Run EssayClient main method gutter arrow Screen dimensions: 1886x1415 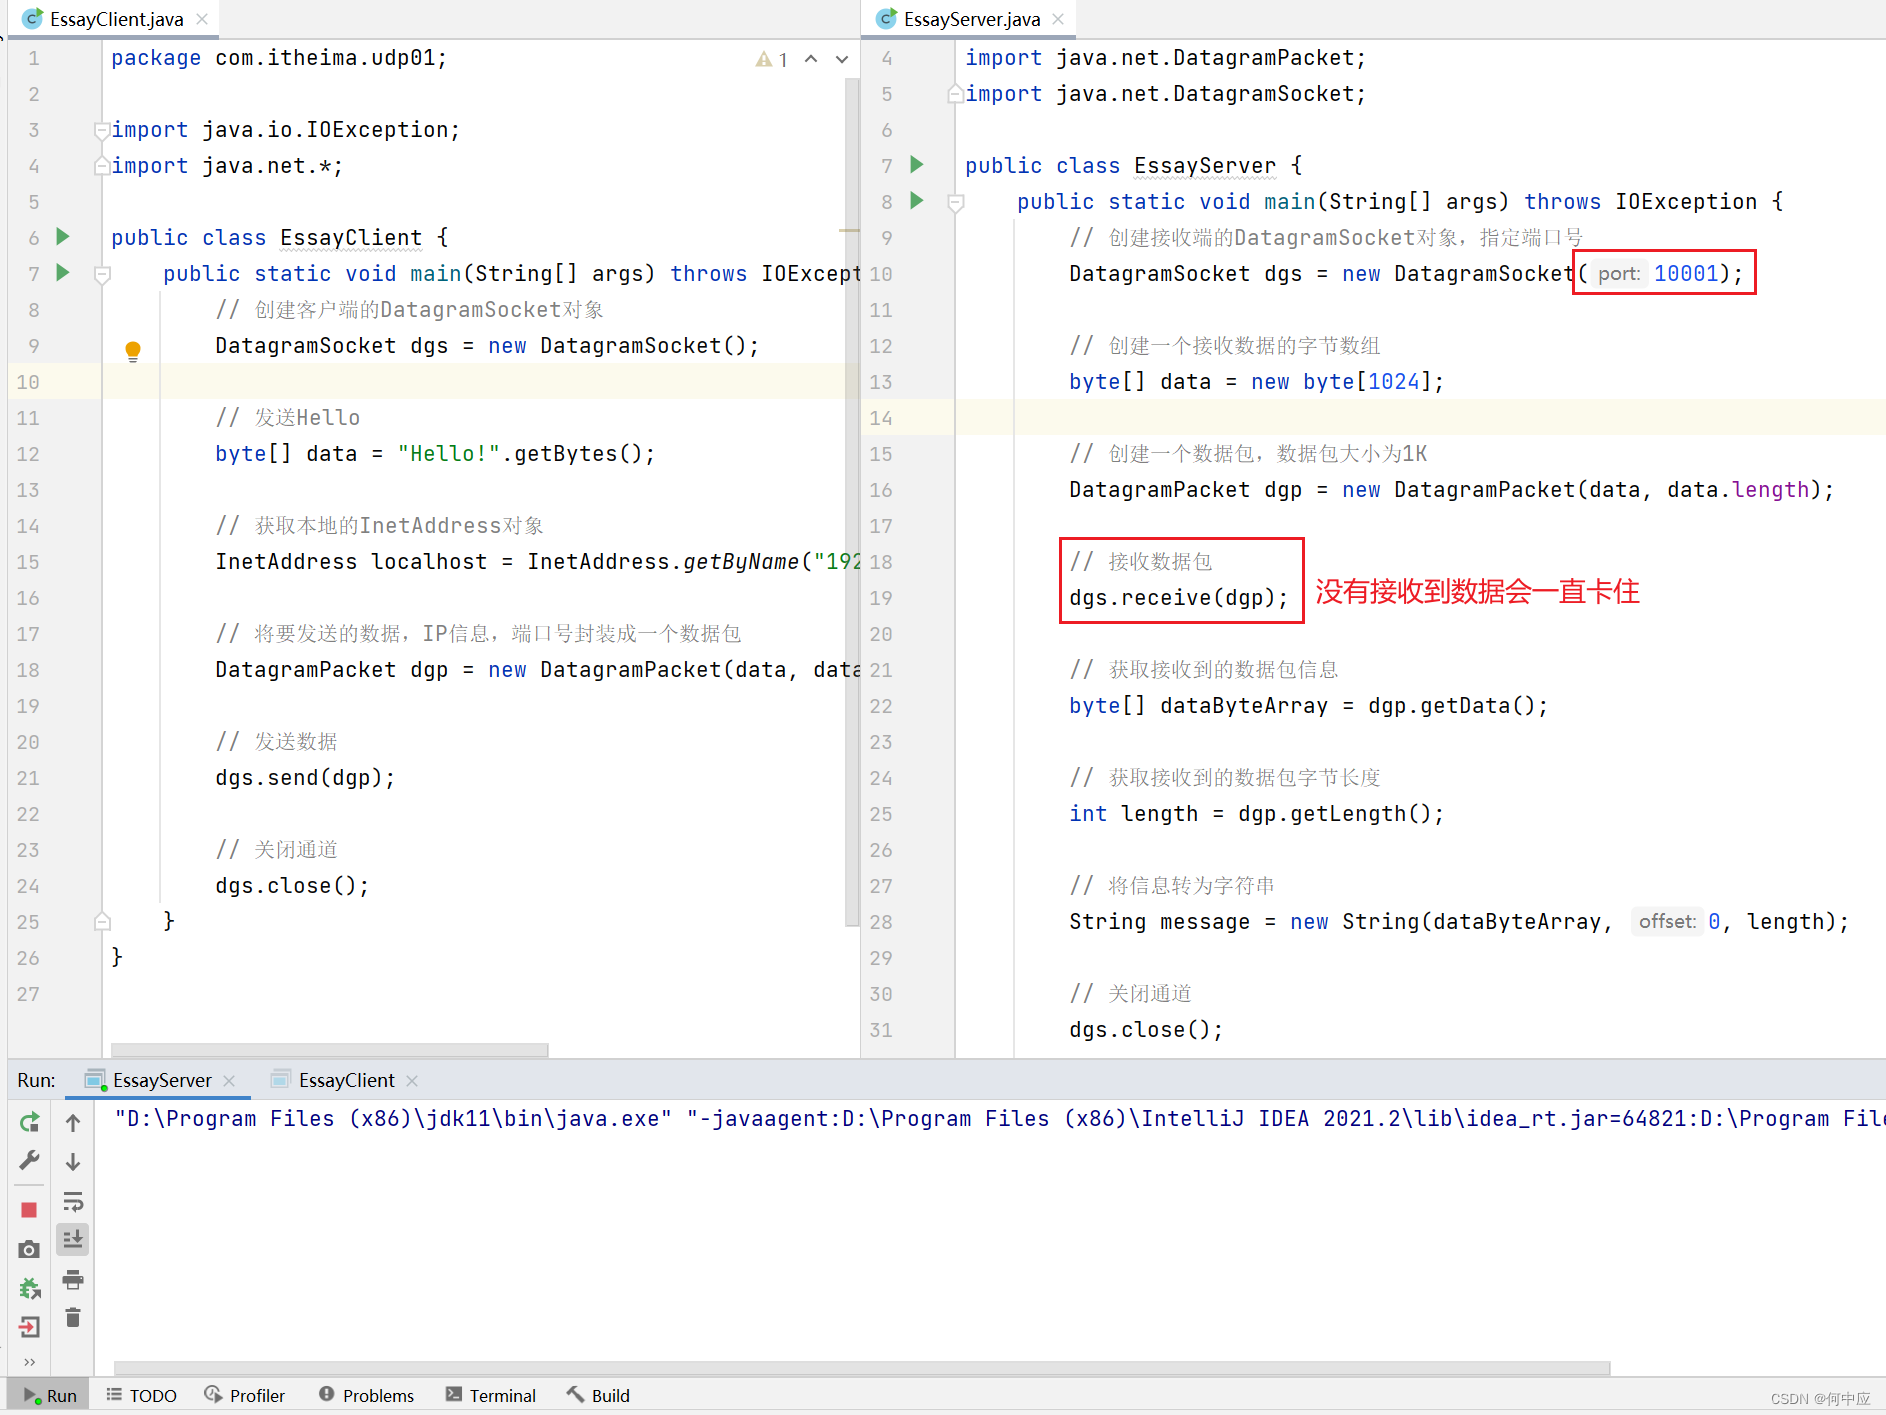[63, 273]
